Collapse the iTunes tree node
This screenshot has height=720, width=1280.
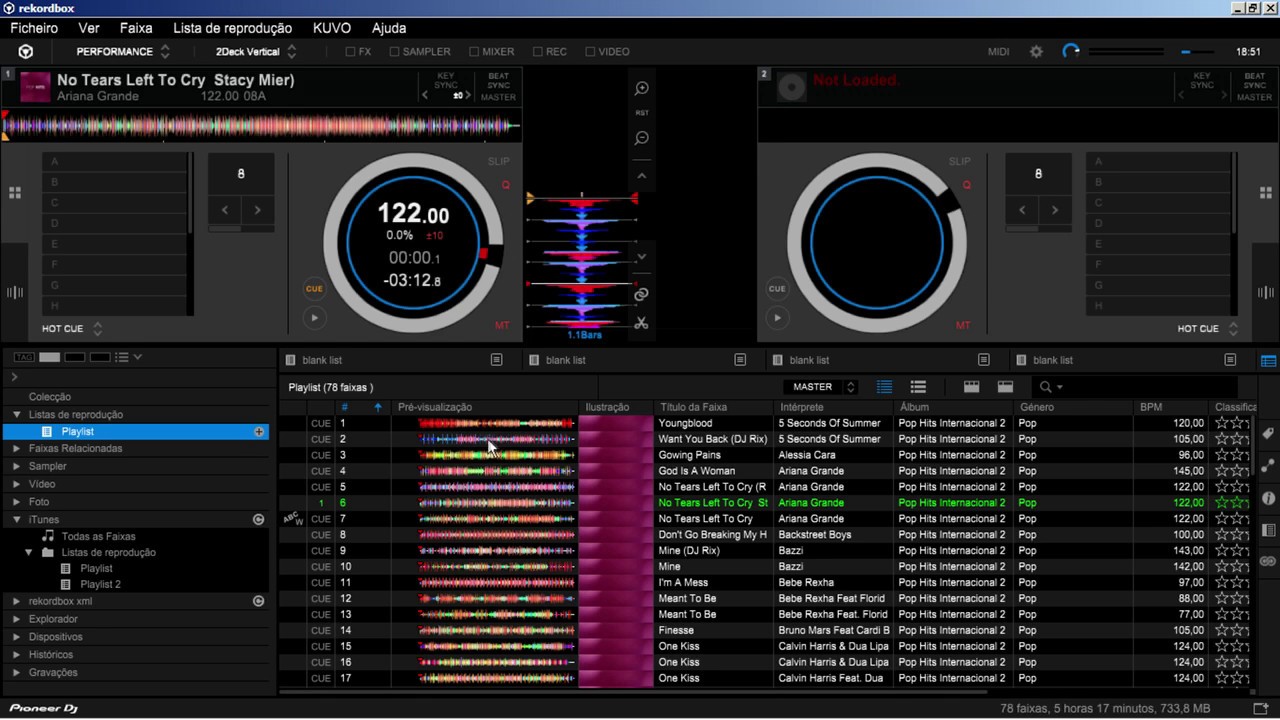(x=17, y=520)
